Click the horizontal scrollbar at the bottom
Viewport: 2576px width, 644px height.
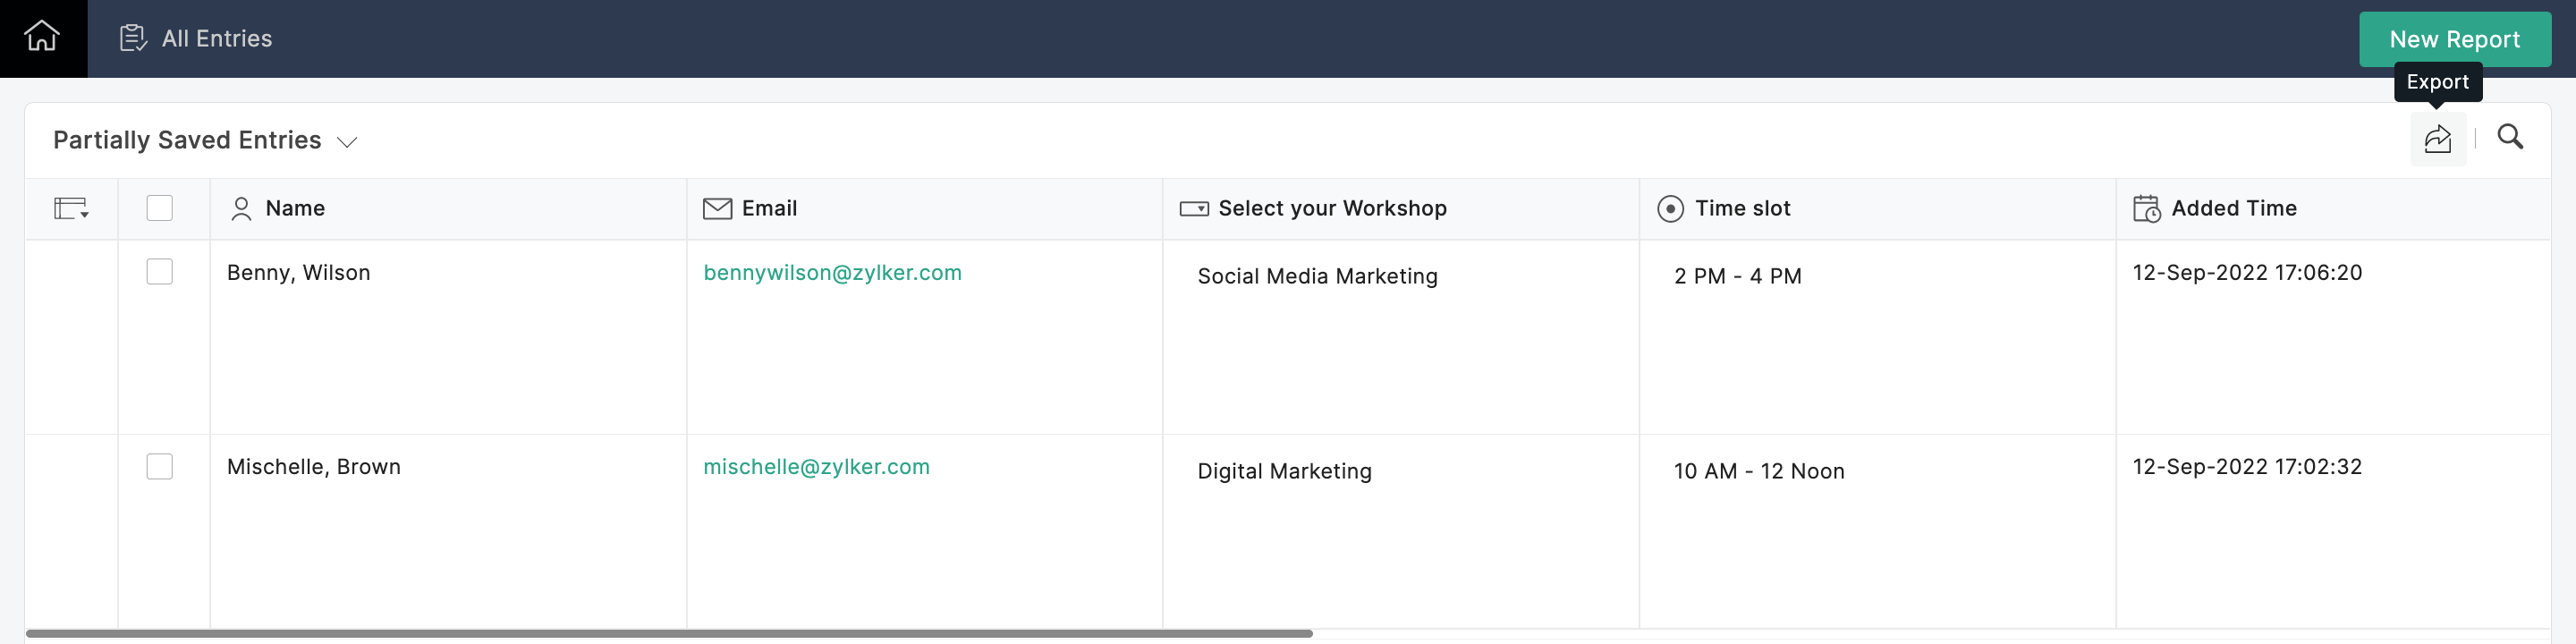pyautogui.click(x=668, y=634)
